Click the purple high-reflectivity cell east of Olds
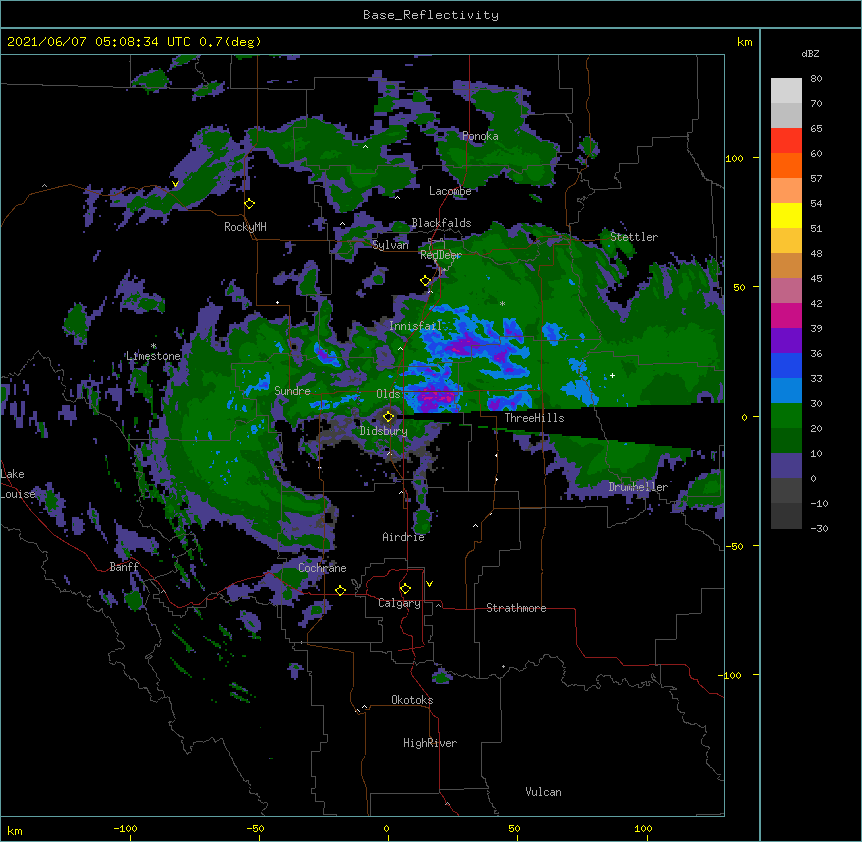Screen dimensions: 862x842 pyautogui.click(x=437, y=397)
